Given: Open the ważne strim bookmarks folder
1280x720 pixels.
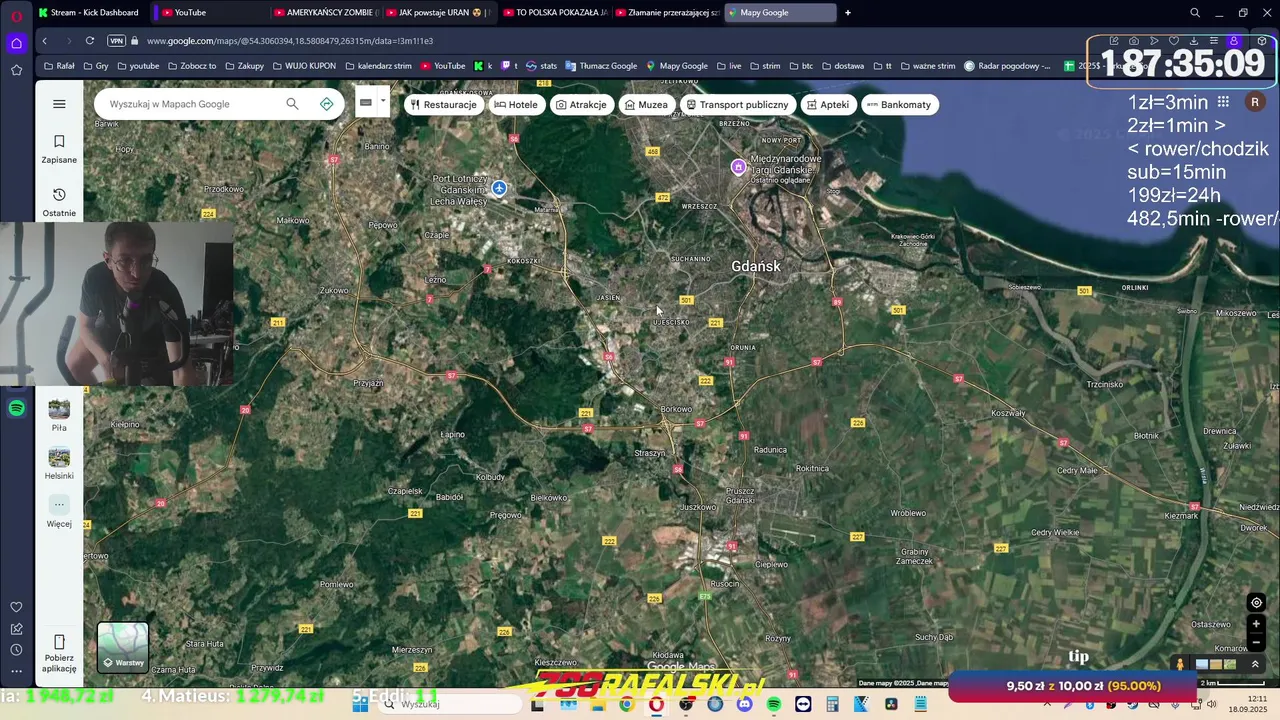Looking at the screenshot, I should click(927, 66).
